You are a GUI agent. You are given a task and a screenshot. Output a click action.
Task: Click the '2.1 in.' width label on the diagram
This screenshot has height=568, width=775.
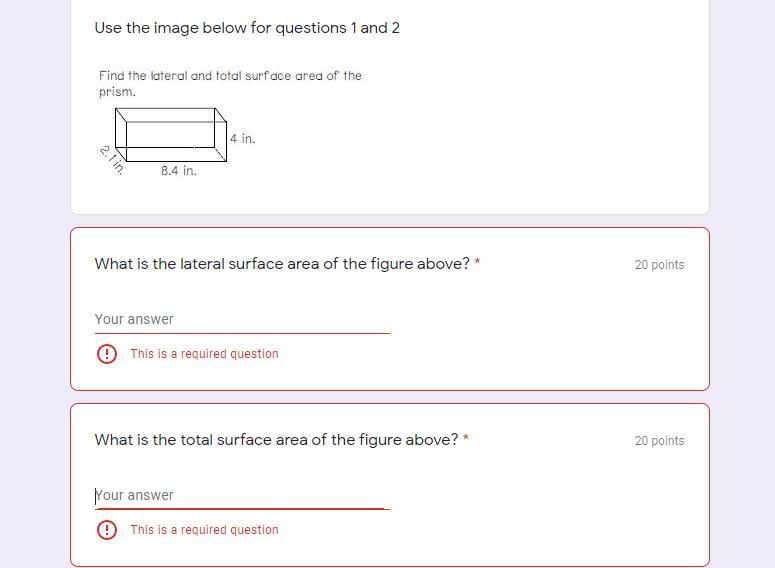[x=112, y=161]
